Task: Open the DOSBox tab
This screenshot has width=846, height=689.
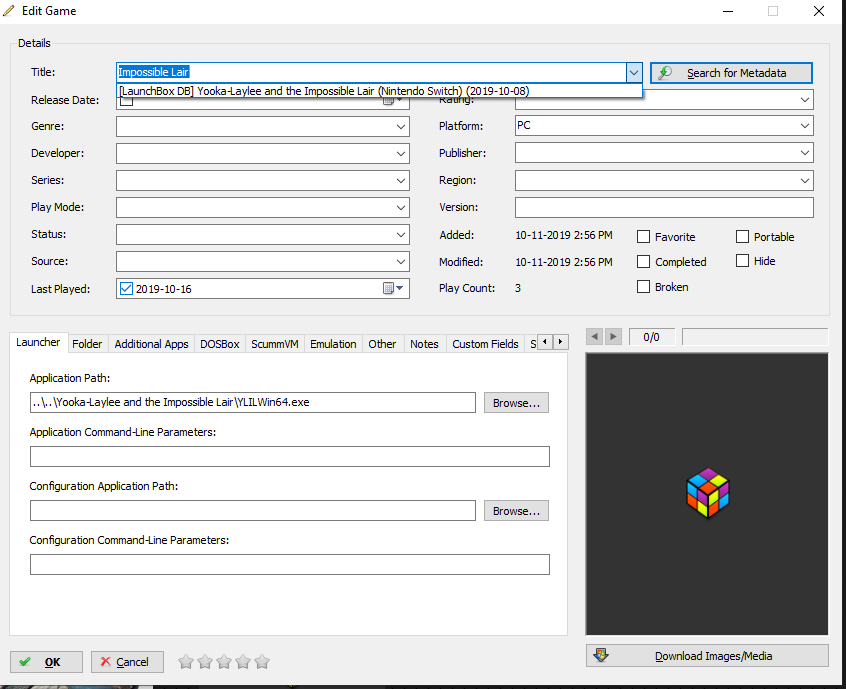Action: coord(220,344)
